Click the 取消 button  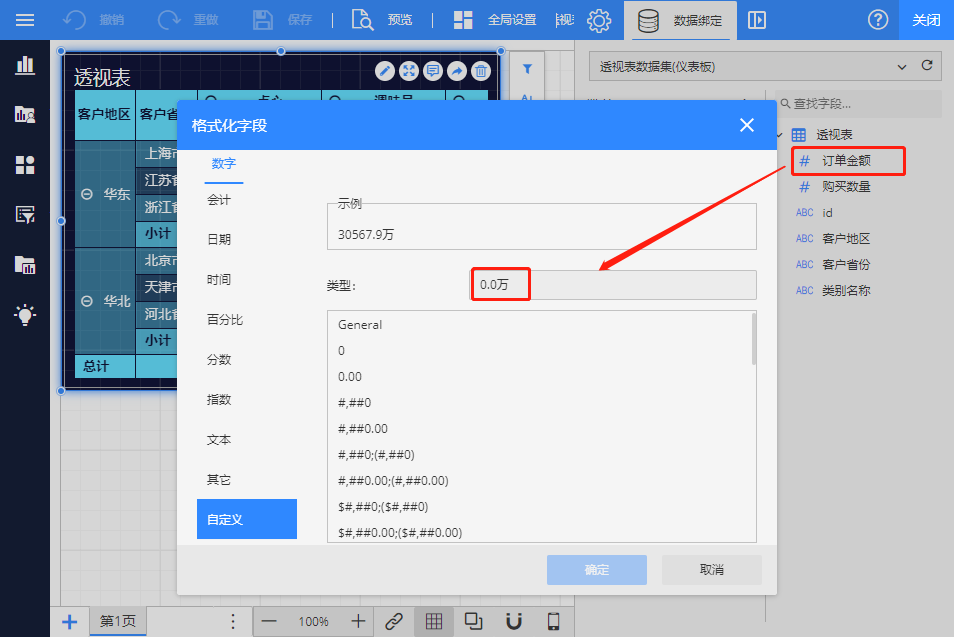(x=712, y=570)
